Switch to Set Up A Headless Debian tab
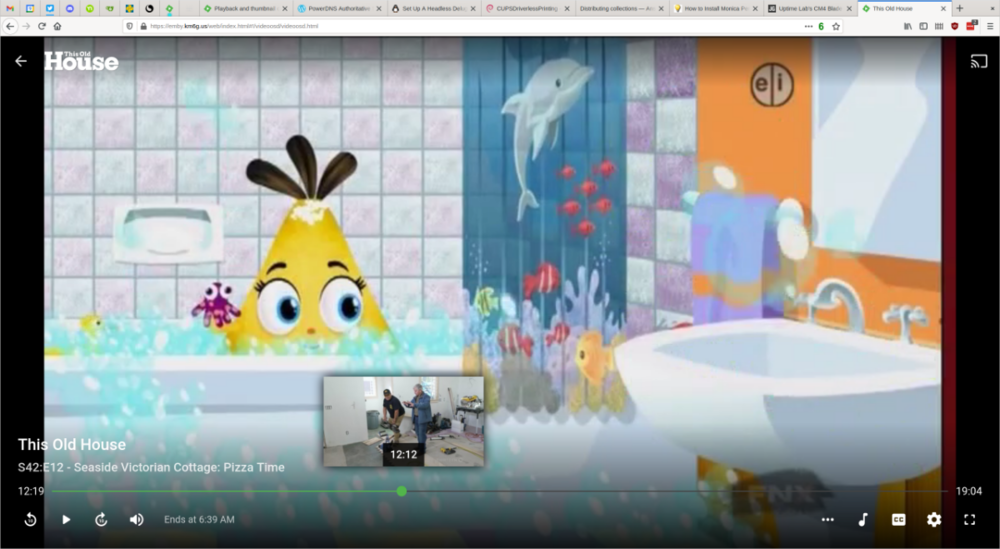Viewport: 1000px width, 549px height. pos(432,9)
